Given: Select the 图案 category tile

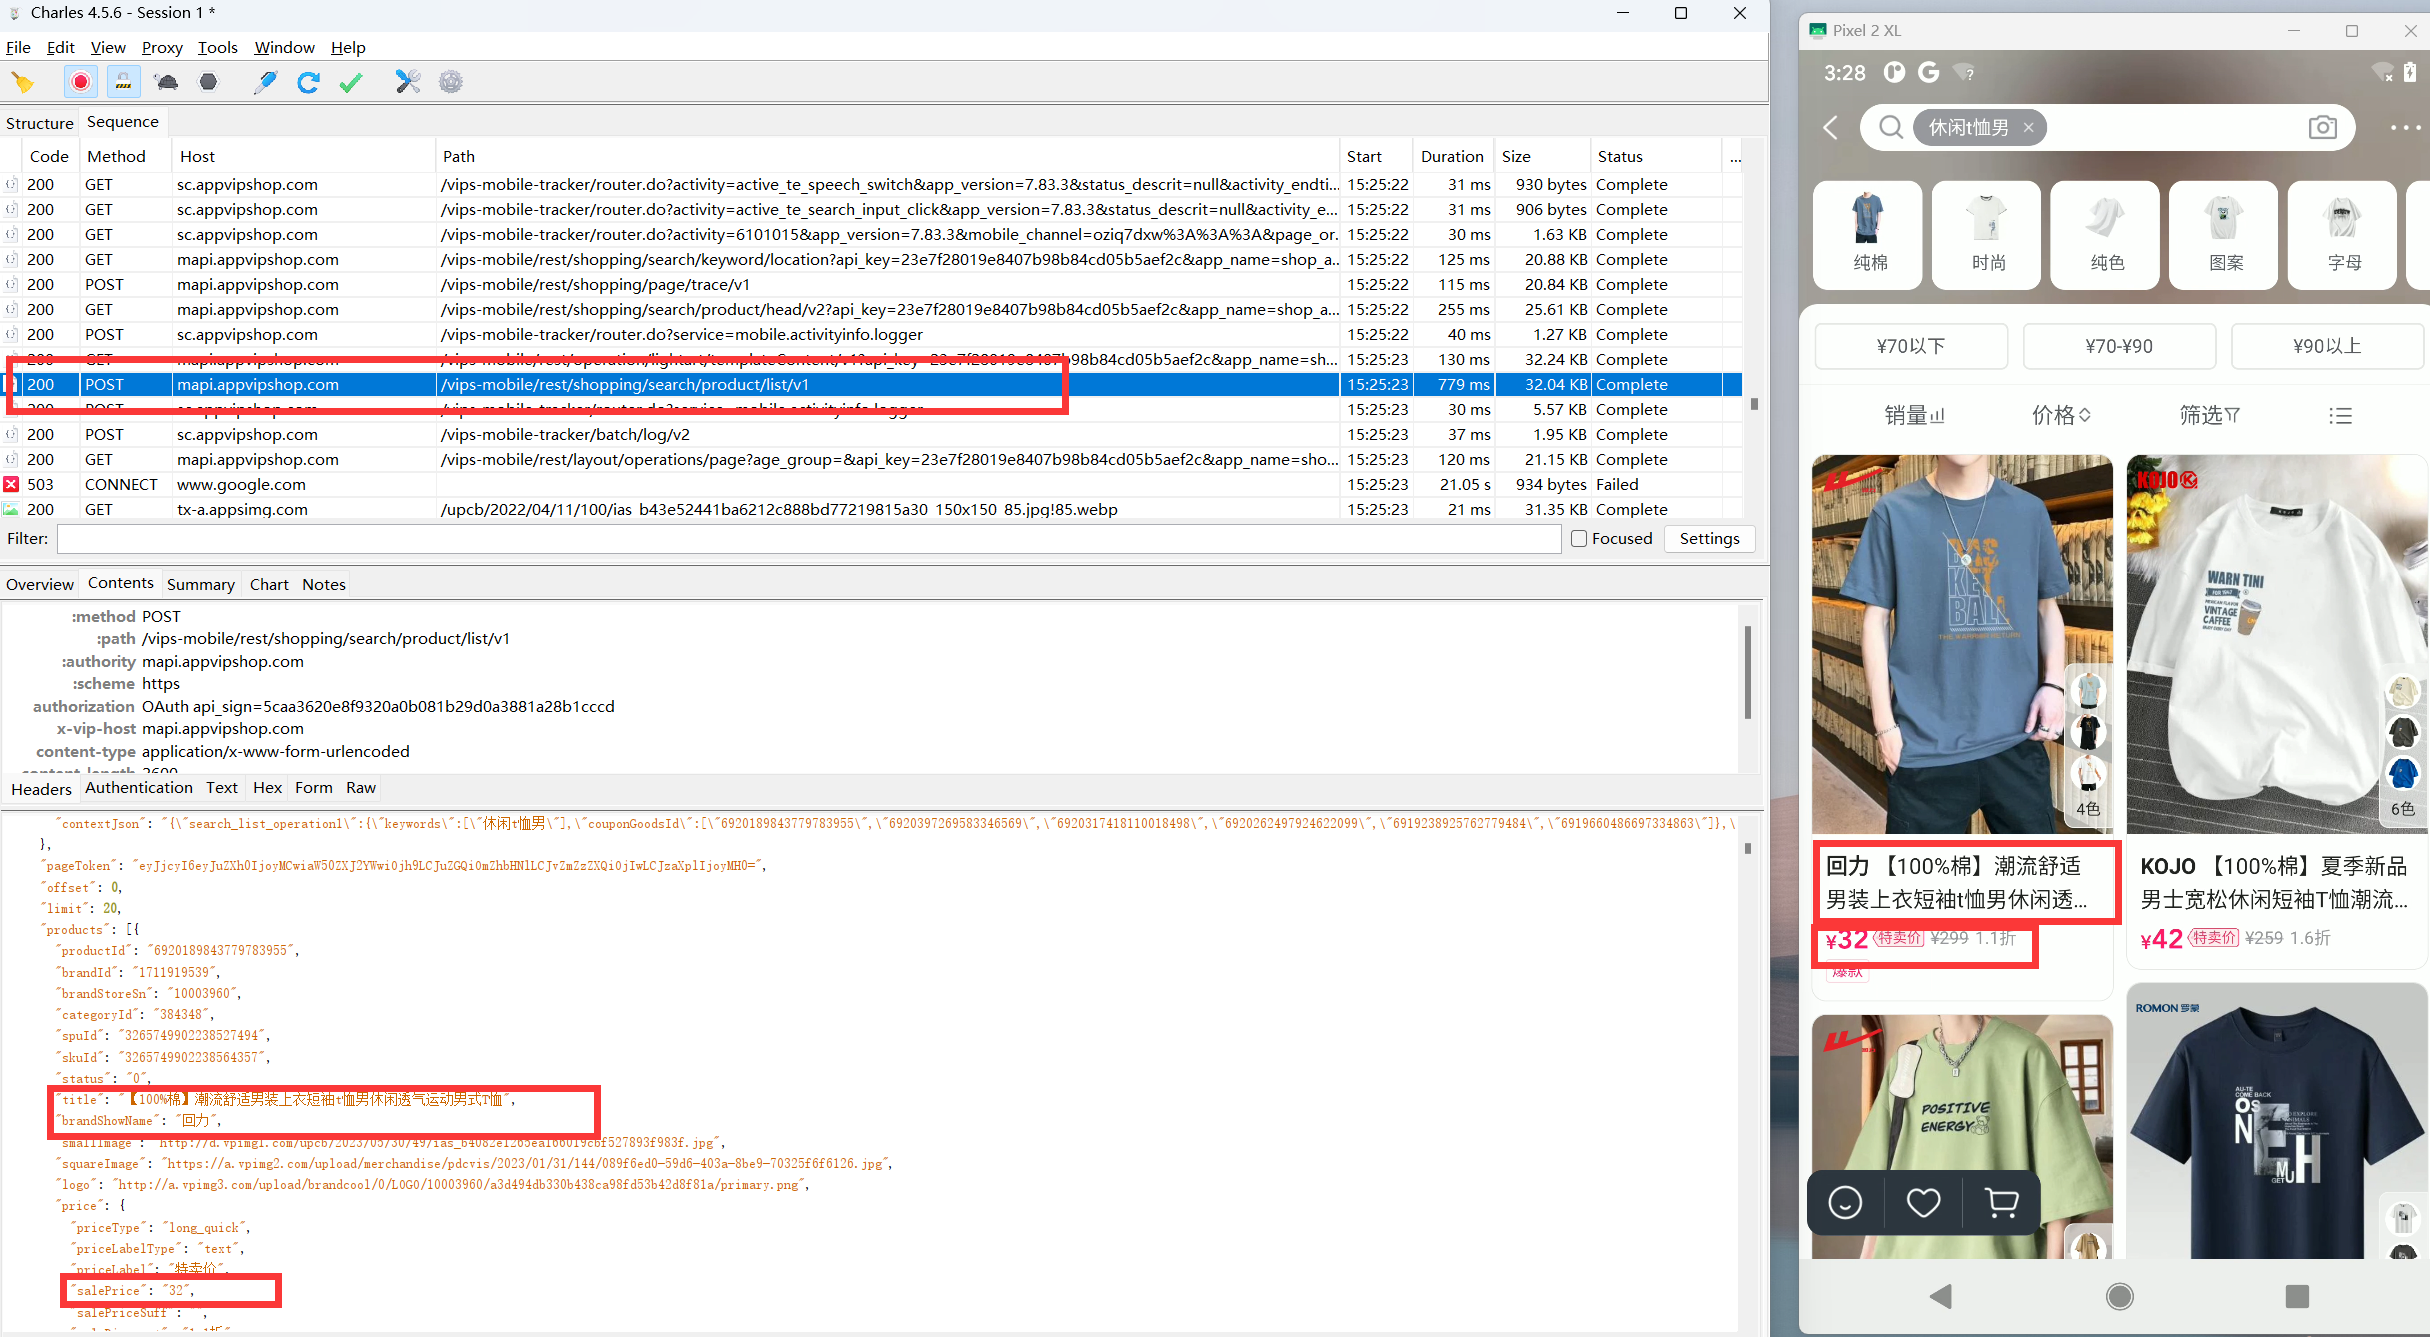Looking at the screenshot, I should (x=2224, y=235).
